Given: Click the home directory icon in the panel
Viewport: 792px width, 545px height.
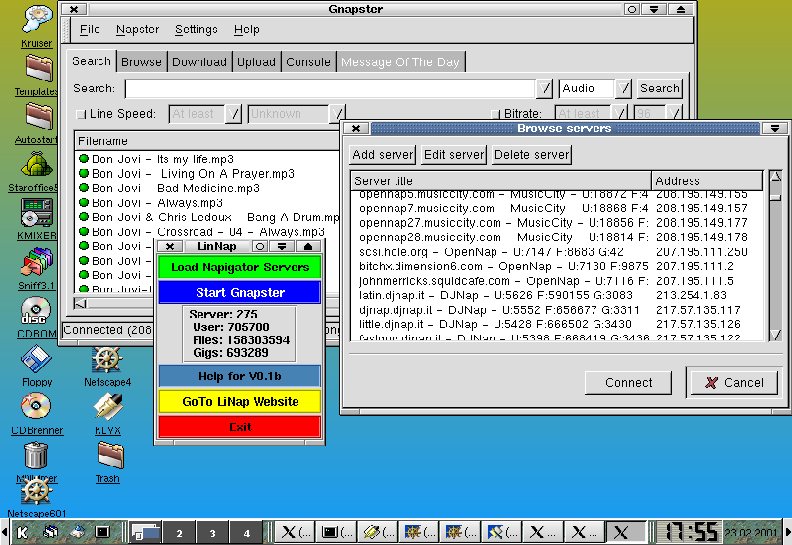Looking at the screenshot, I should (77, 532).
